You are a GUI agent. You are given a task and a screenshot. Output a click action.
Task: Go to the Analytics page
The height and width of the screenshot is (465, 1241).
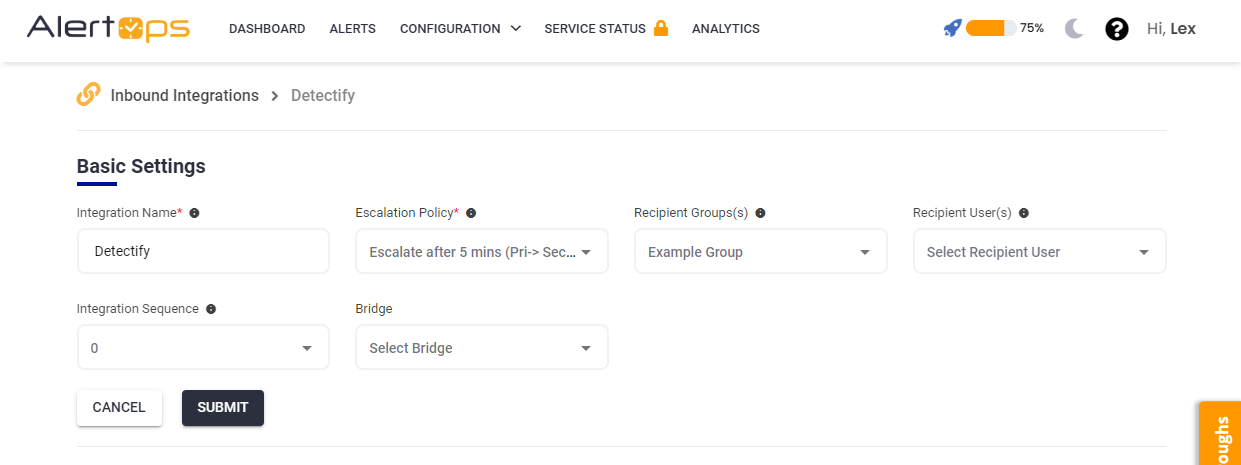tap(725, 29)
